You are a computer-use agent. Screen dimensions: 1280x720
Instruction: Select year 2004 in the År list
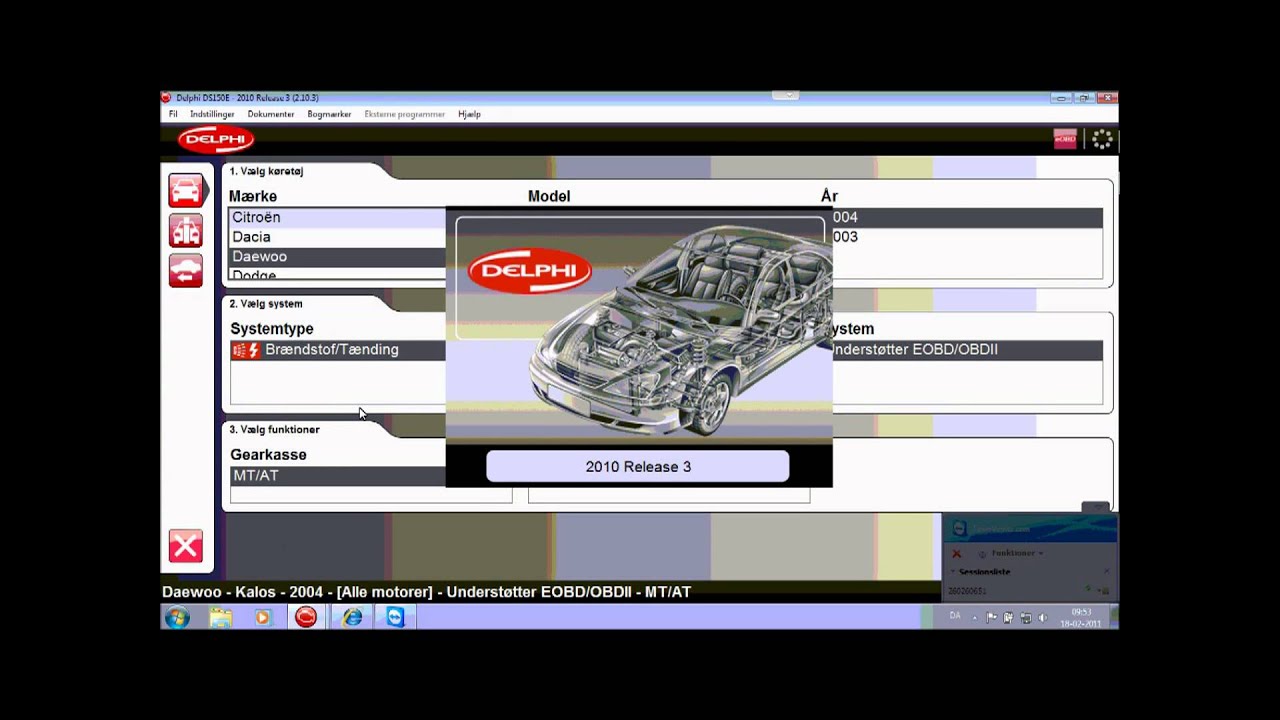(967, 217)
